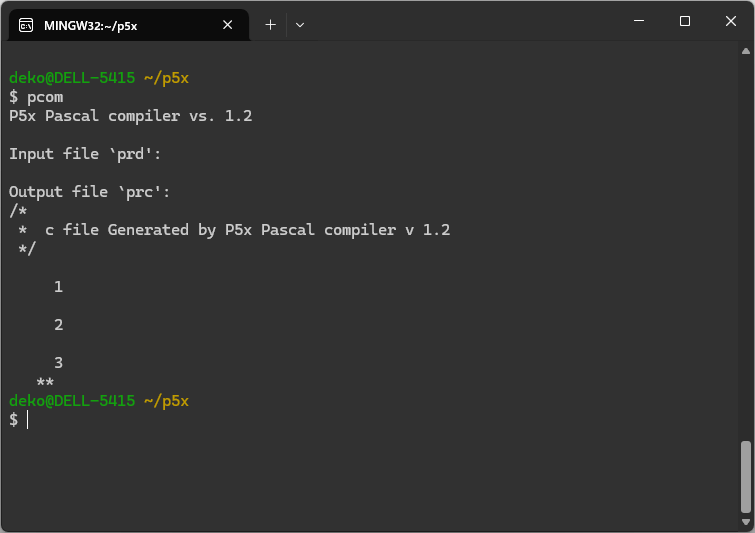Click the "Input file 'prd':" line
Viewport: 755px width, 533px height.
(x=85, y=154)
